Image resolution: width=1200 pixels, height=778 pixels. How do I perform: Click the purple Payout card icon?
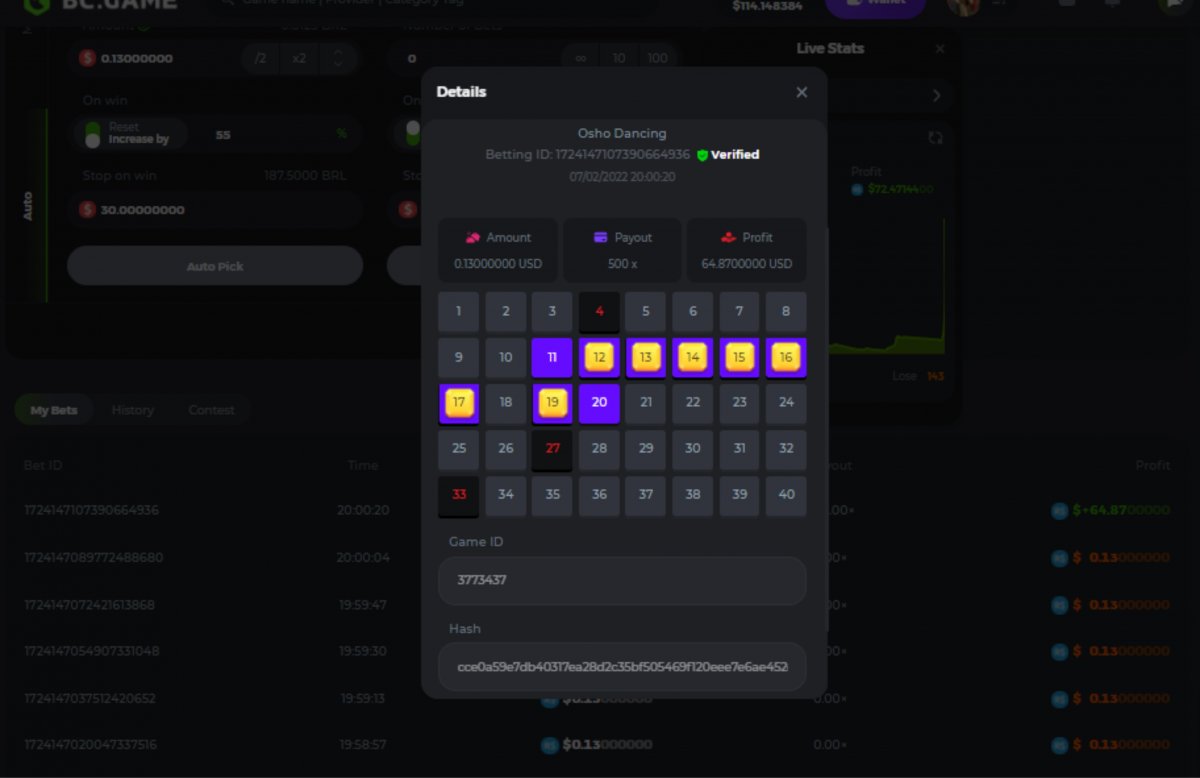coord(601,238)
